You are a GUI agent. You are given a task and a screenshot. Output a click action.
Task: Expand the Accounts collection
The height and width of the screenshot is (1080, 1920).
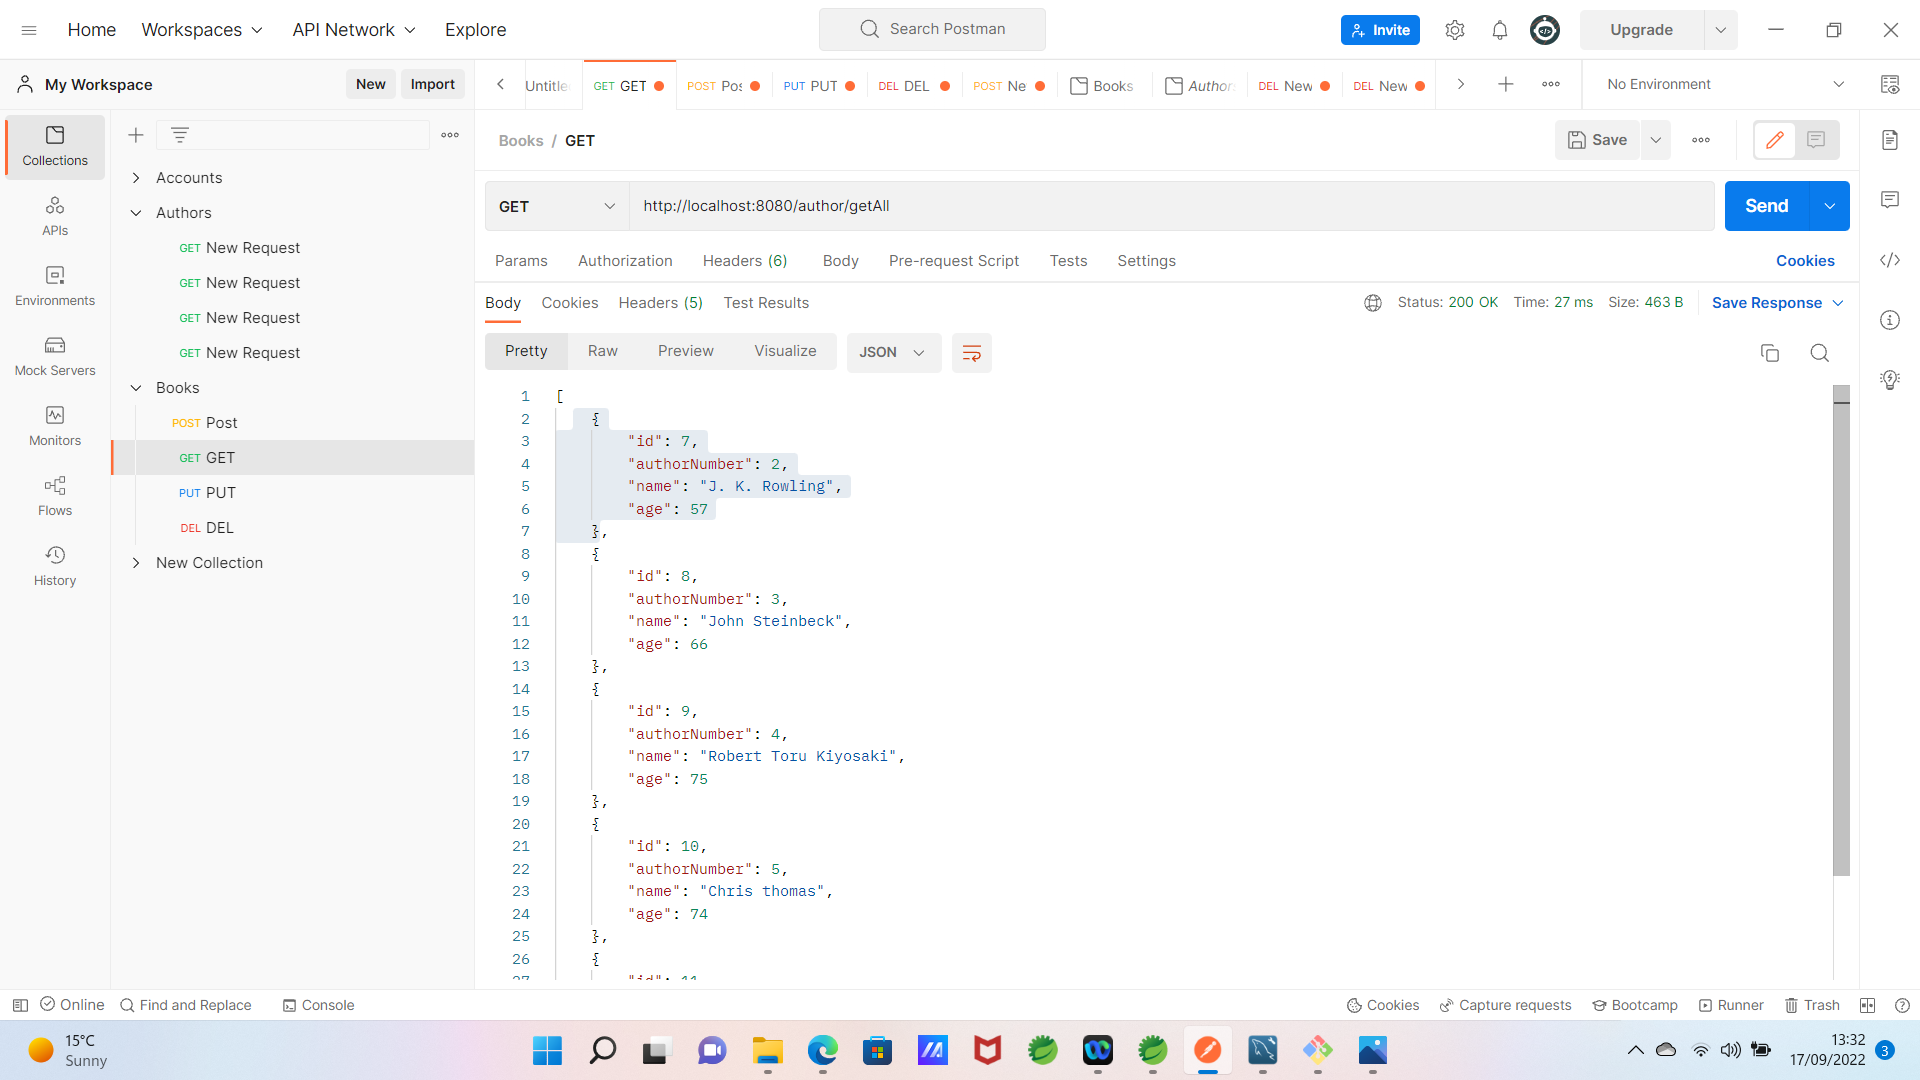click(x=136, y=178)
